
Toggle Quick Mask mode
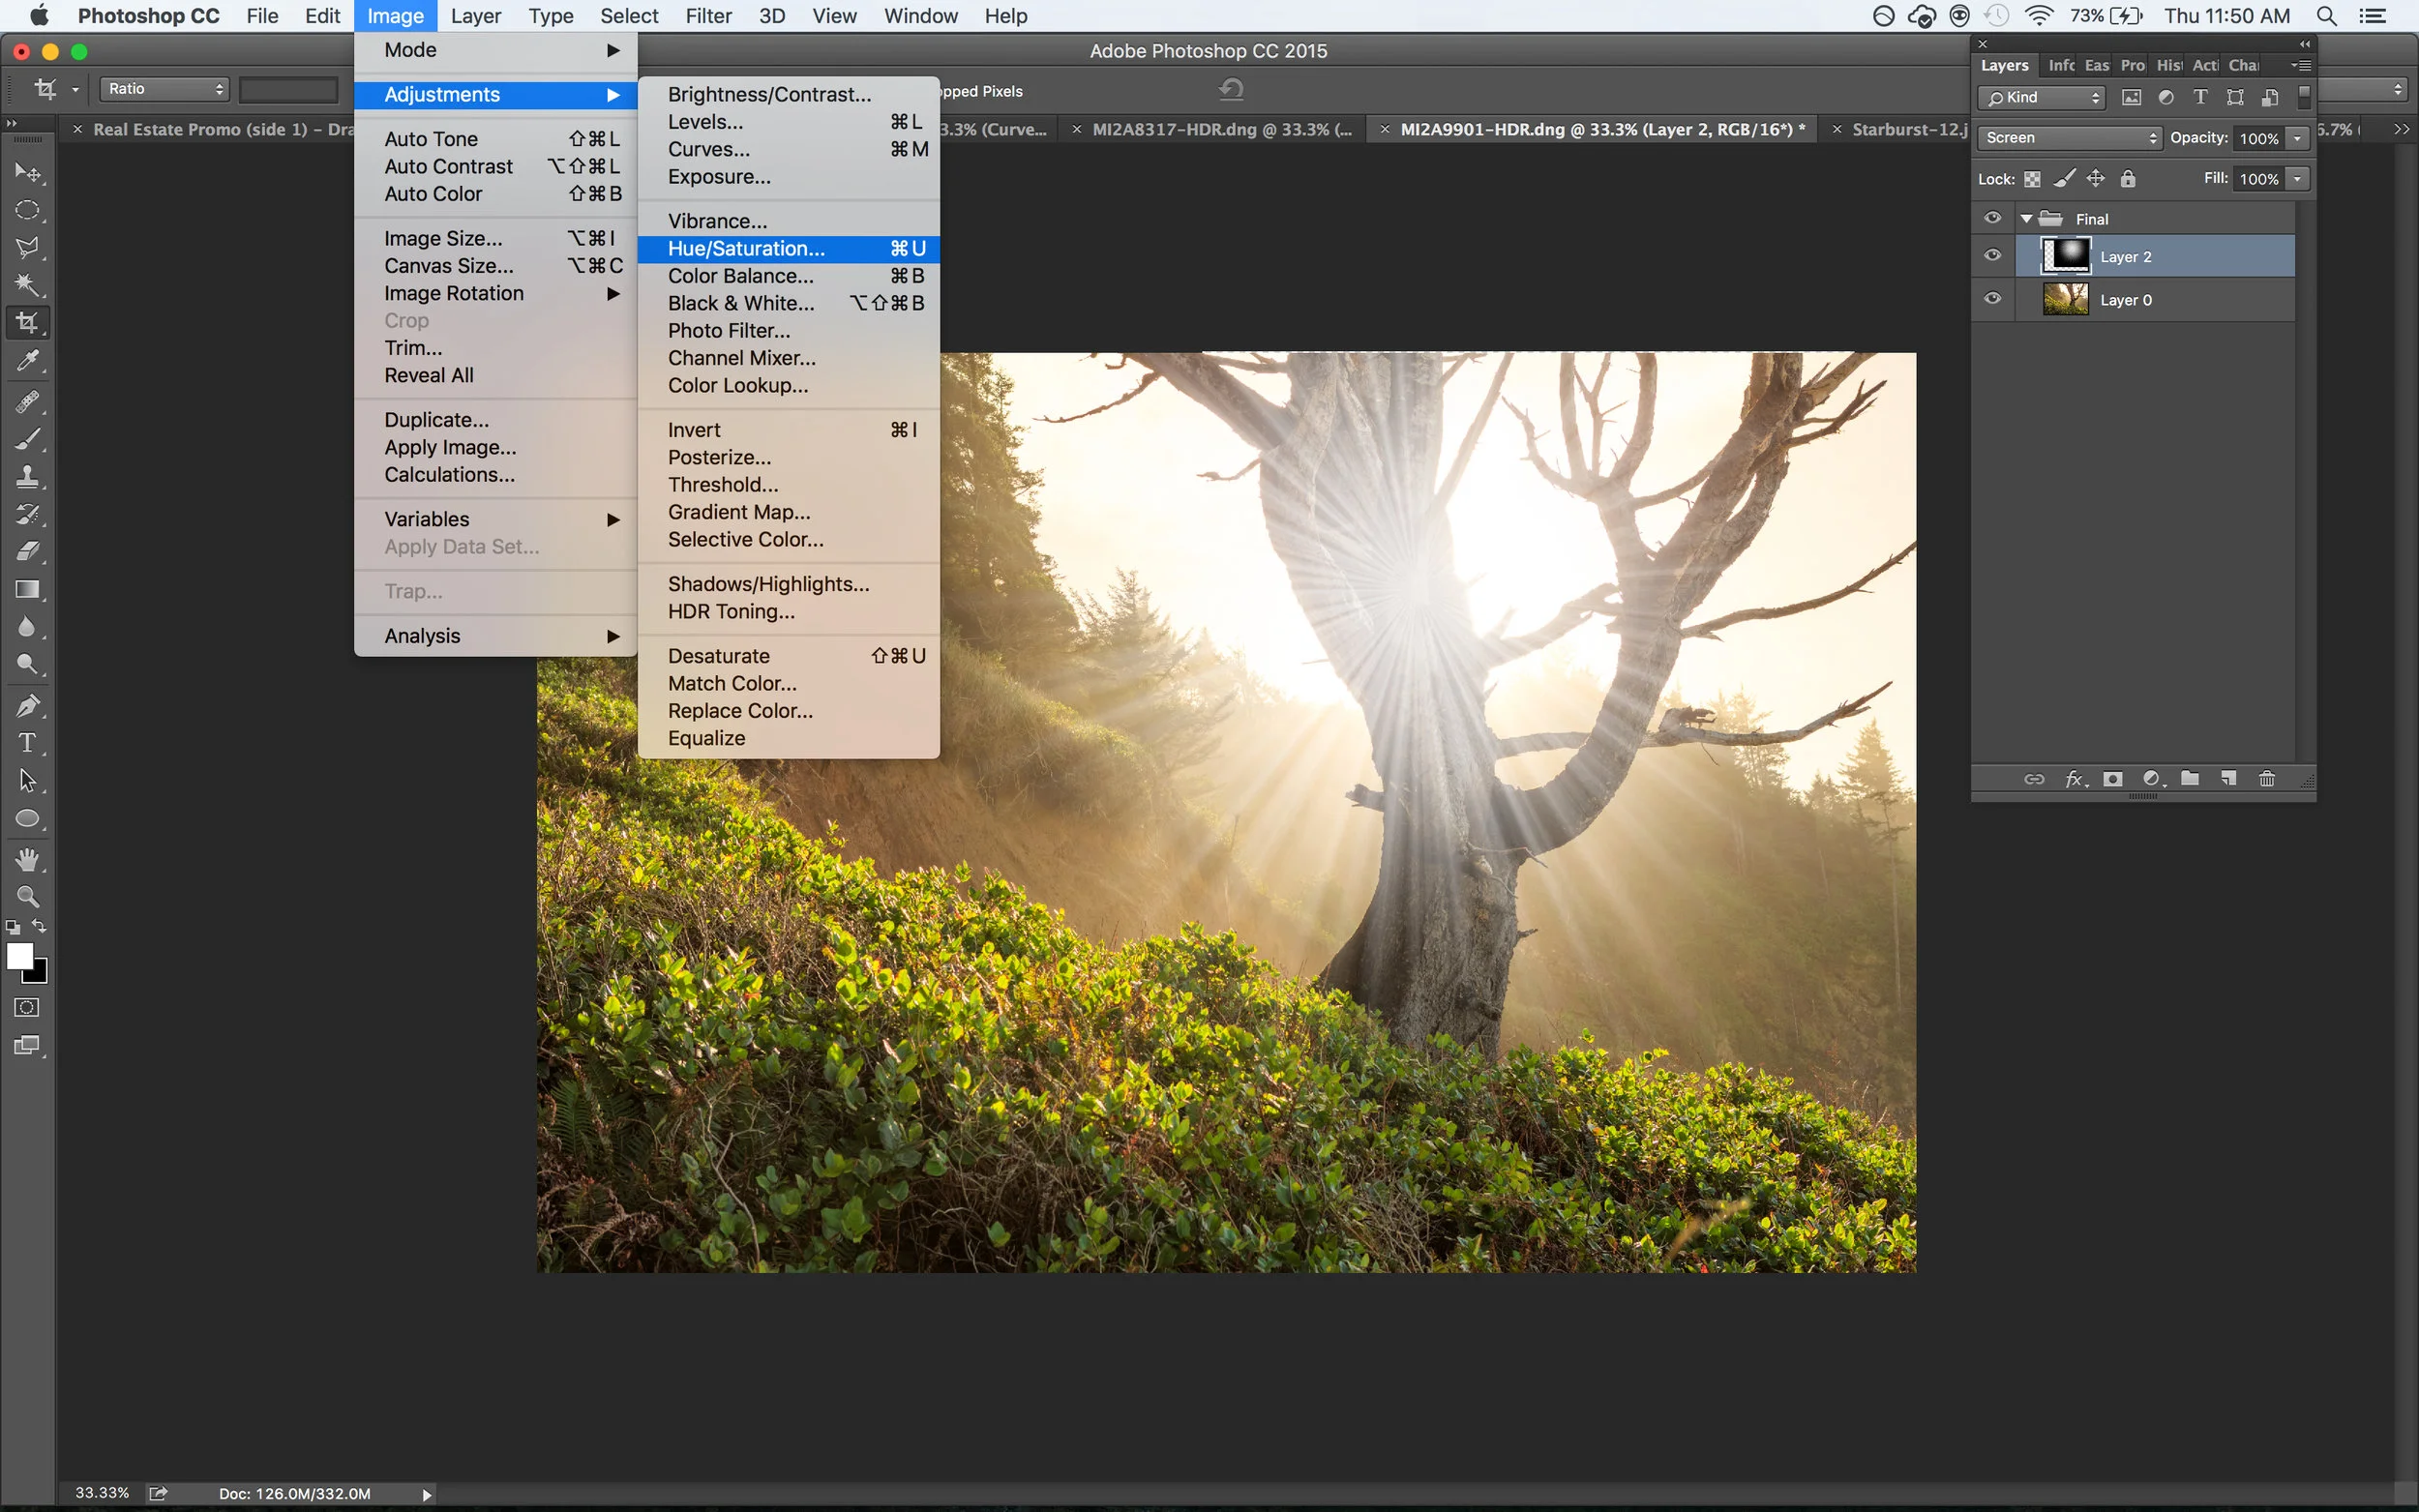pos(27,1007)
